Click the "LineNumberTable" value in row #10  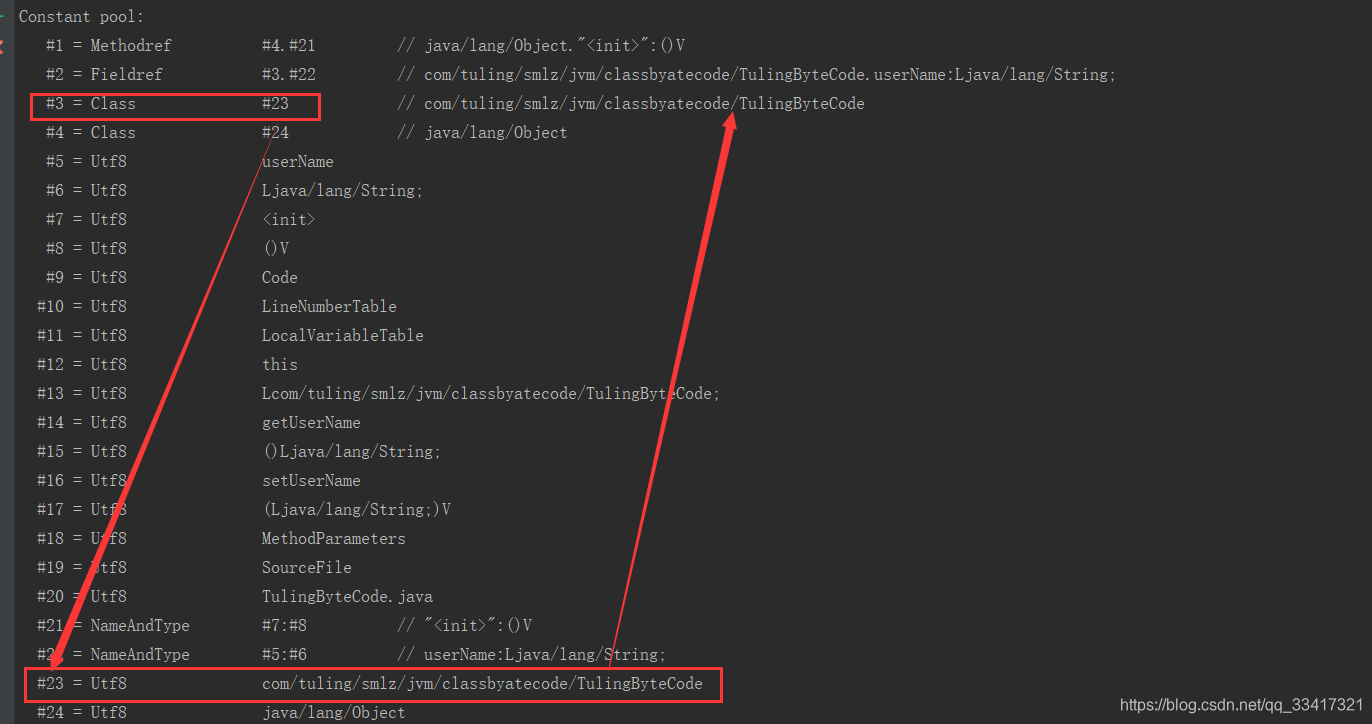(x=329, y=307)
